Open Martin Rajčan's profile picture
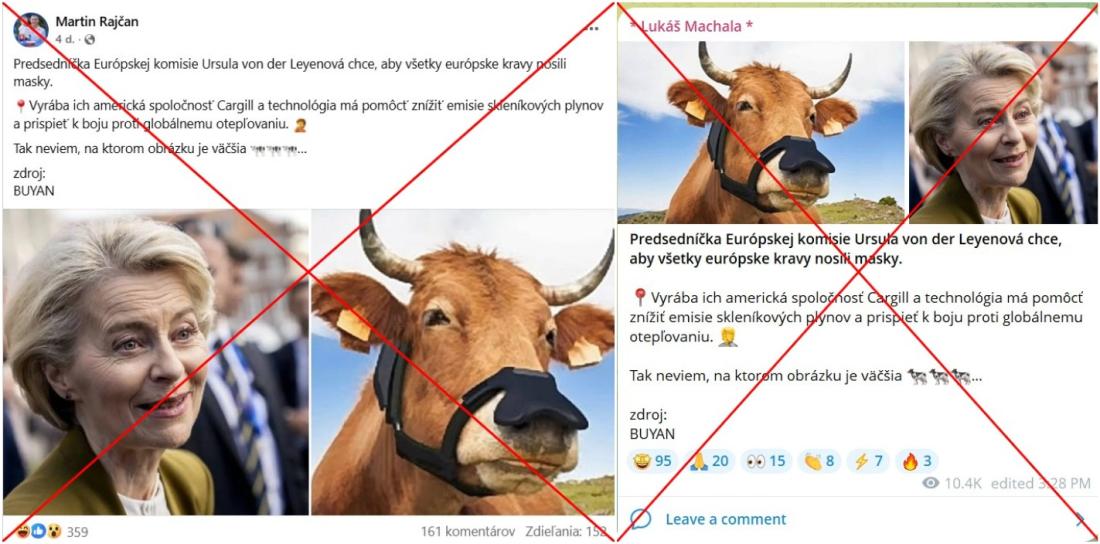The height and width of the screenshot is (544, 1100). (x=31, y=29)
